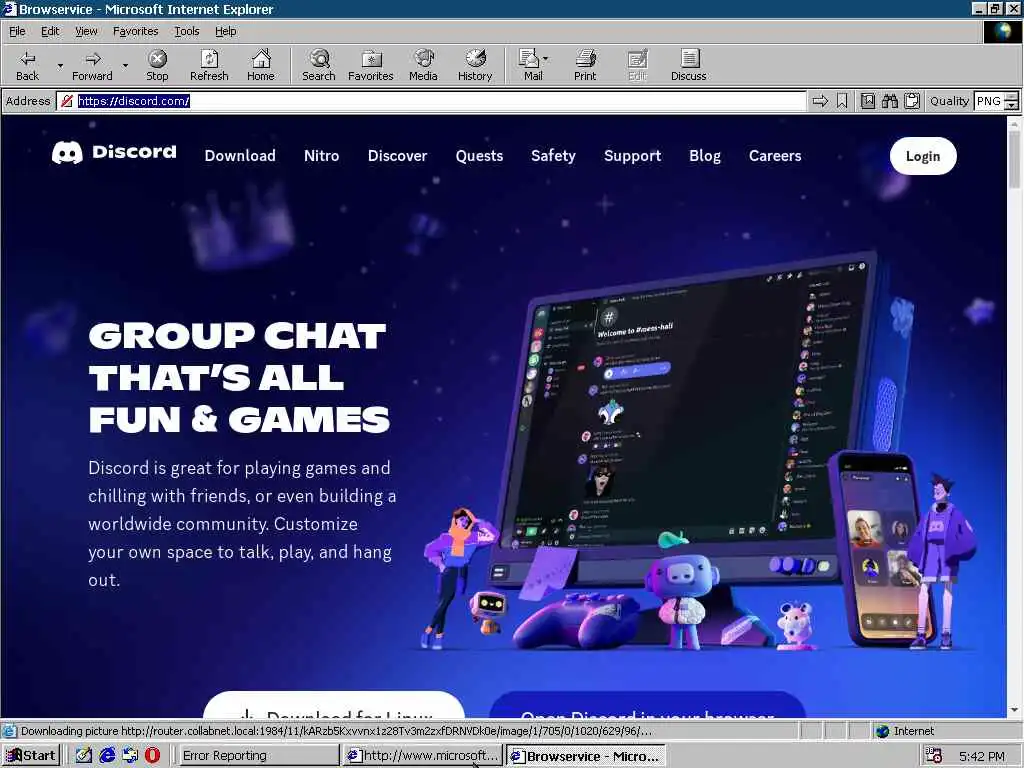Open the Edit menu

coord(50,31)
